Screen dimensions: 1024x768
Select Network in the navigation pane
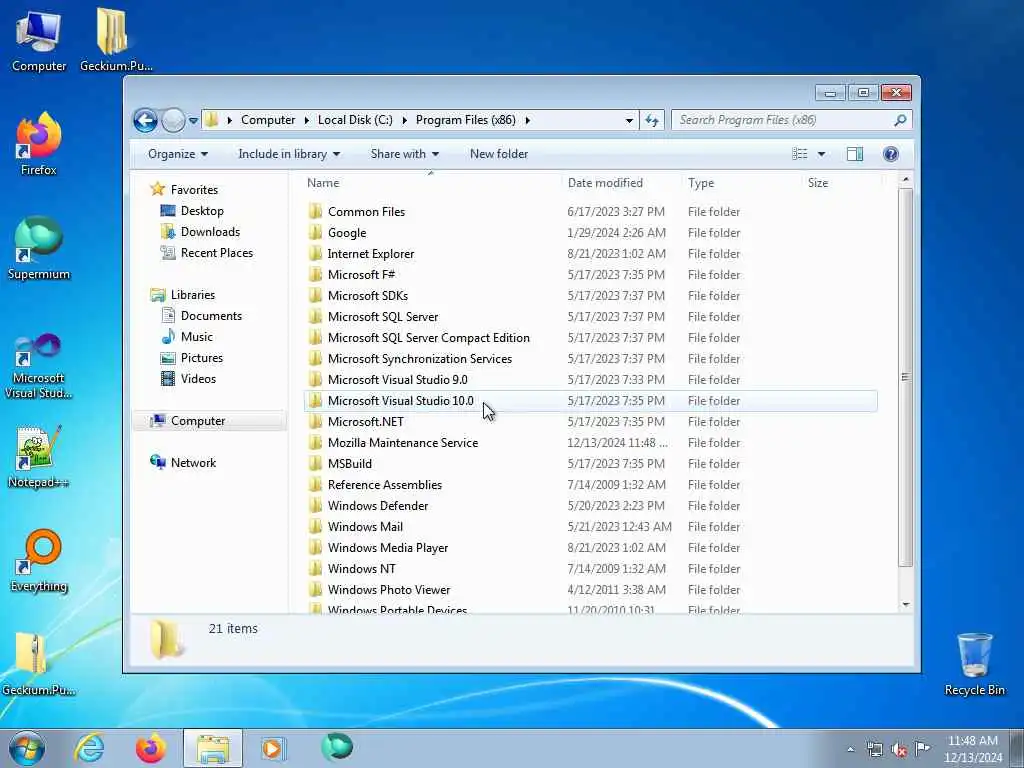[x=193, y=463]
